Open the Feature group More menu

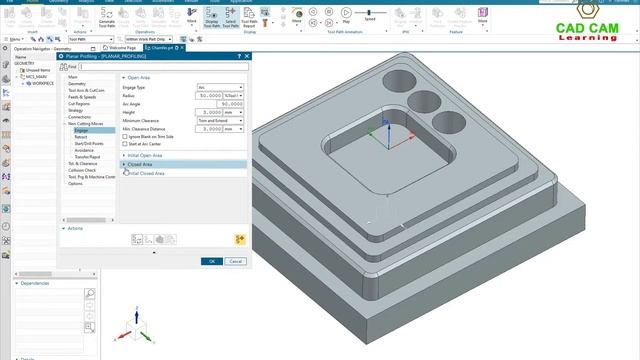pos(482,16)
